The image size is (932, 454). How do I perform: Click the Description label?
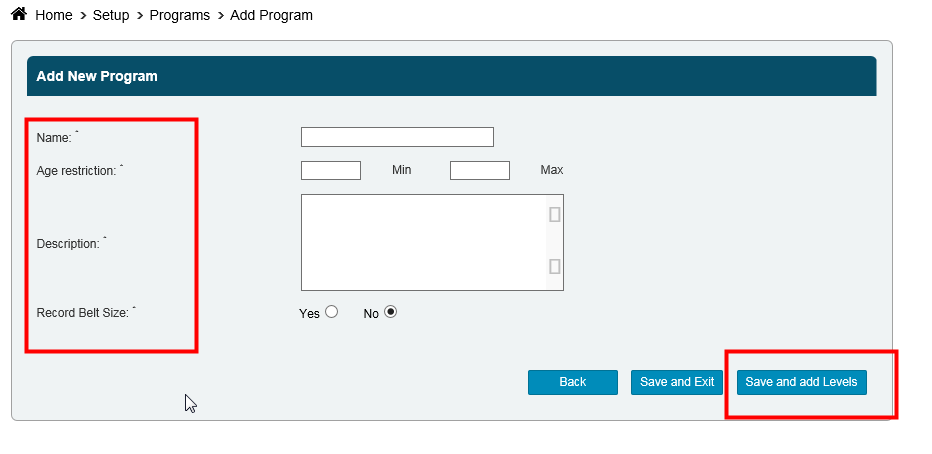coord(68,244)
